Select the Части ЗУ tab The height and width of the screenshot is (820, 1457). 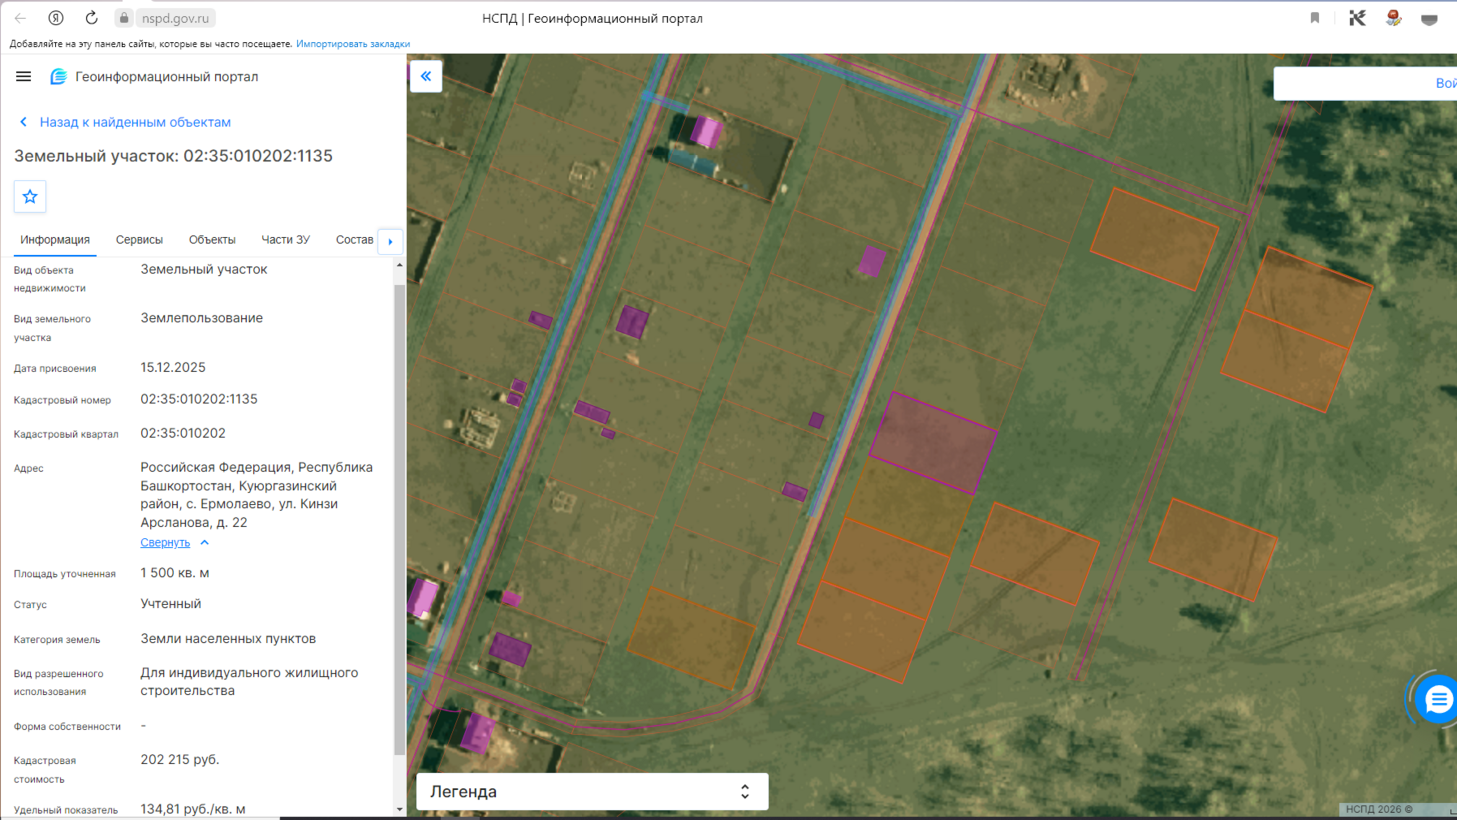tap(285, 240)
